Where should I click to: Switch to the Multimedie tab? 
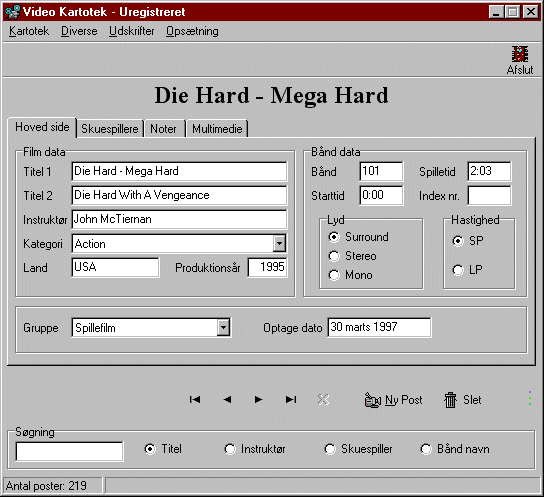point(217,129)
